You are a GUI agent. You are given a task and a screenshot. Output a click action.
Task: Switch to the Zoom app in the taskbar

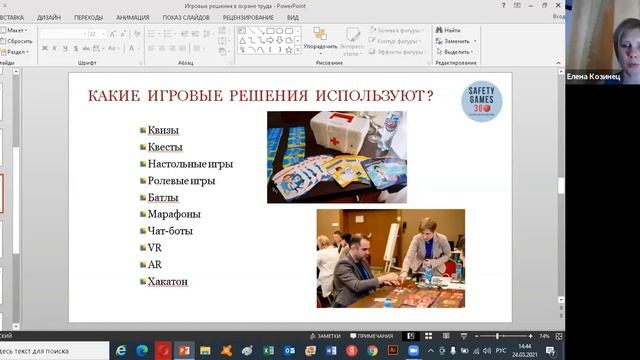(413, 351)
